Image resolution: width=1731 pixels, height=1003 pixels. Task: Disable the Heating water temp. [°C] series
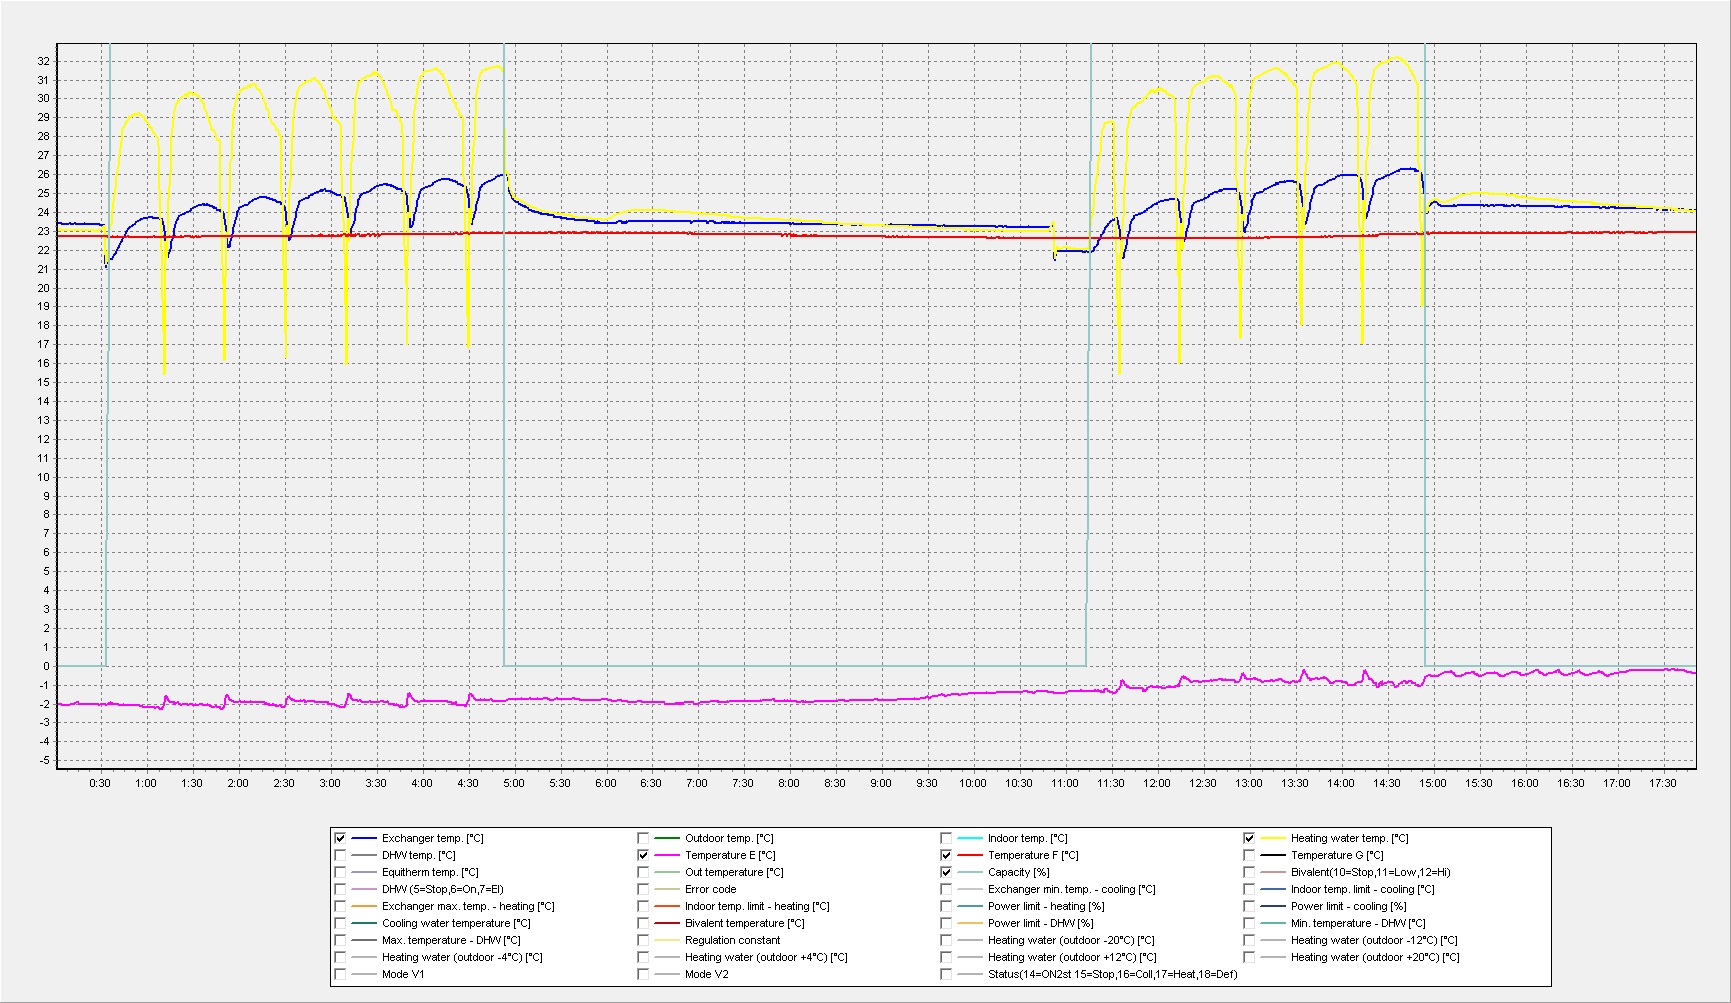click(x=1249, y=838)
